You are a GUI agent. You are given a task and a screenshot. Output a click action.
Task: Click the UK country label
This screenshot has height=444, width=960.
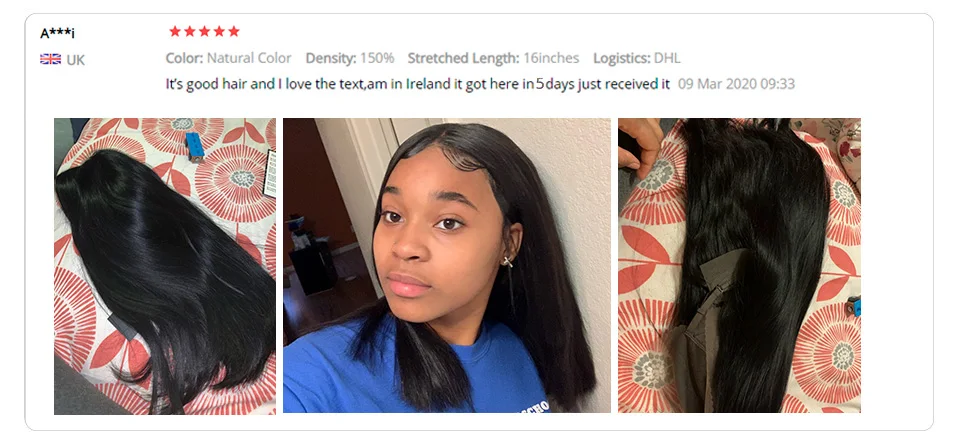click(x=76, y=60)
